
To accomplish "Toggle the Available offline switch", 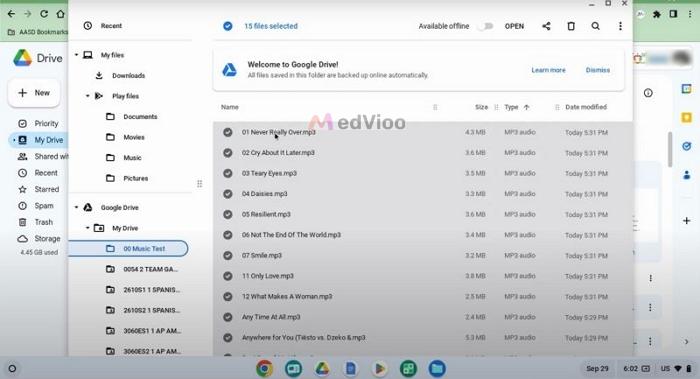I will [485, 26].
